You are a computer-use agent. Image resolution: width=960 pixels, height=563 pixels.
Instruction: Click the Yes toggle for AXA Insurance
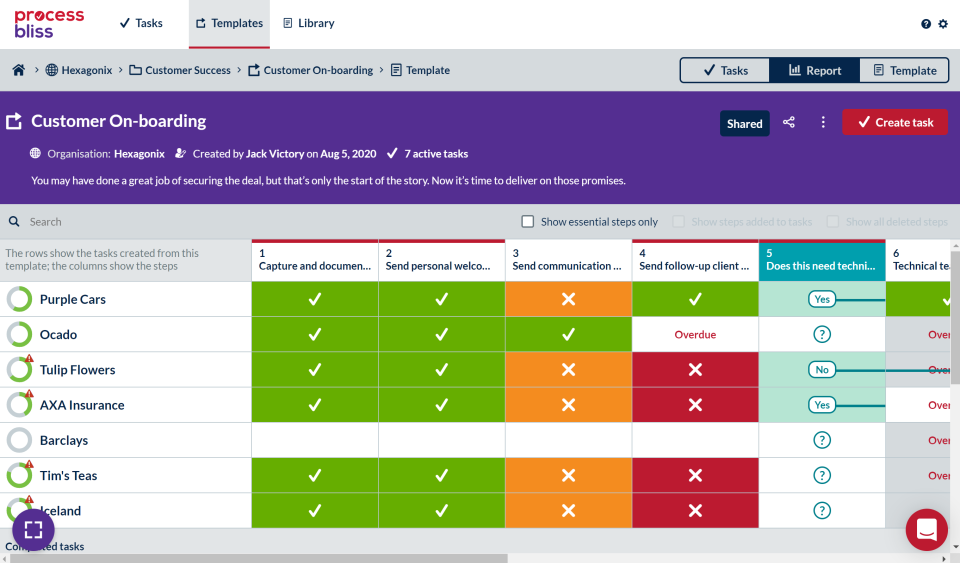(822, 405)
